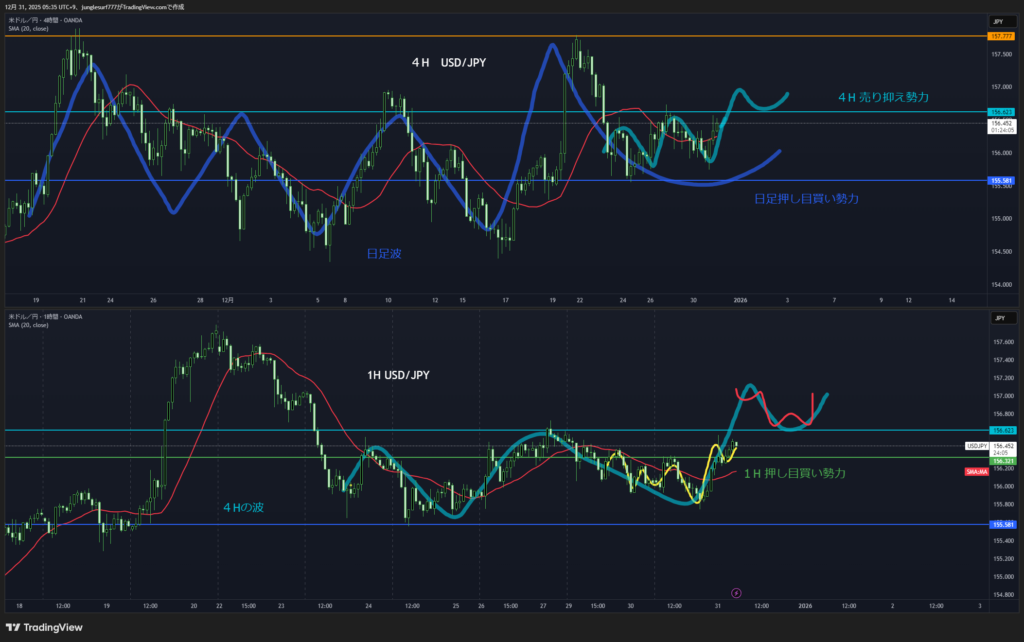Select SMA (20, close) legend on 1H chart

point(29,325)
